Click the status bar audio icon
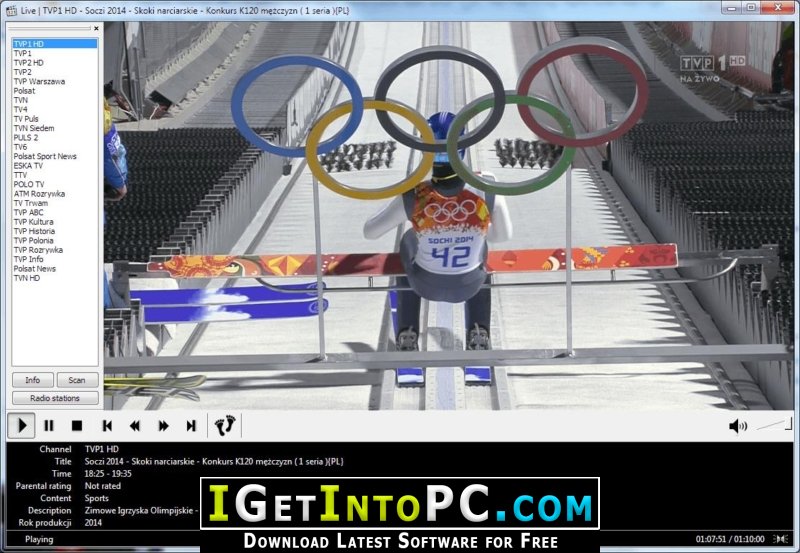Viewport: 800px width, 553px height. [781, 539]
